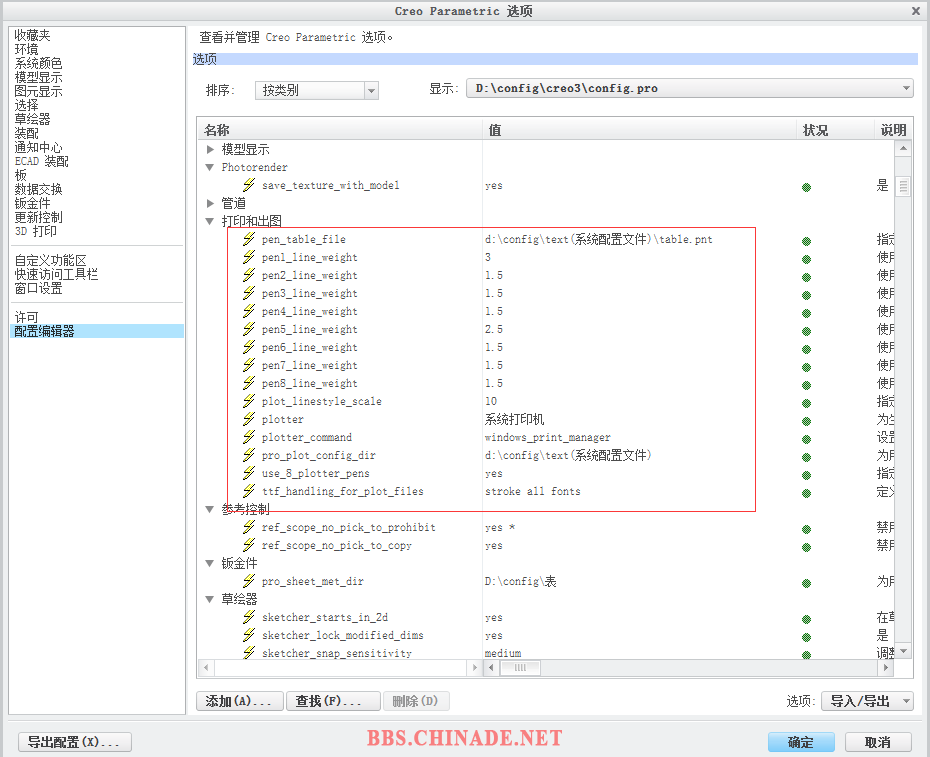Click green status dot for save_texture_with_model

(807, 187)
